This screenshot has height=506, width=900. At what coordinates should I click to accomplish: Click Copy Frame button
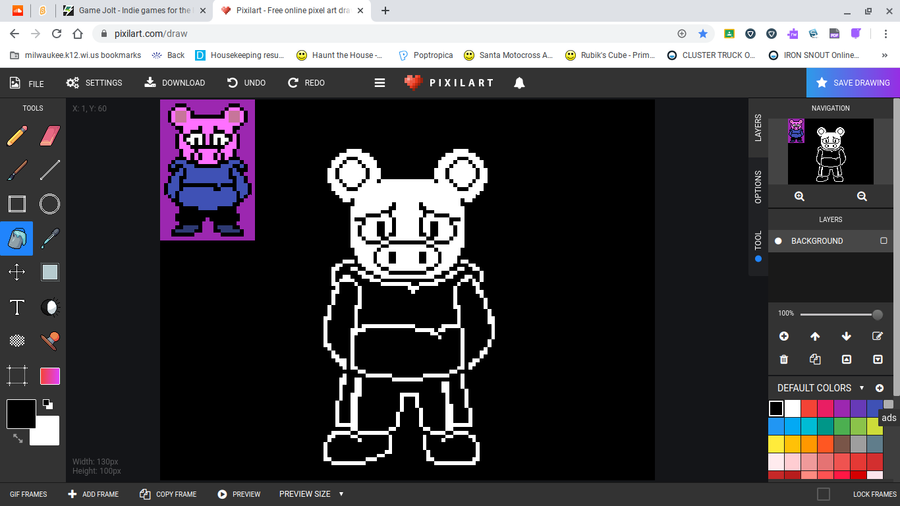point(168,494)
